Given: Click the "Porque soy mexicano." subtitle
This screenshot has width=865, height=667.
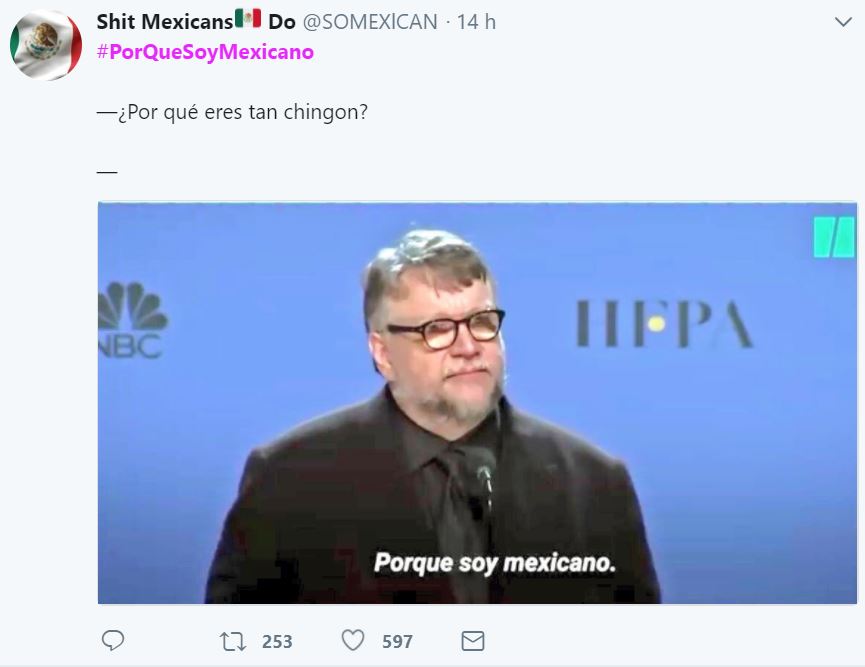Looking at the screenshot, I should click(494, 563).
